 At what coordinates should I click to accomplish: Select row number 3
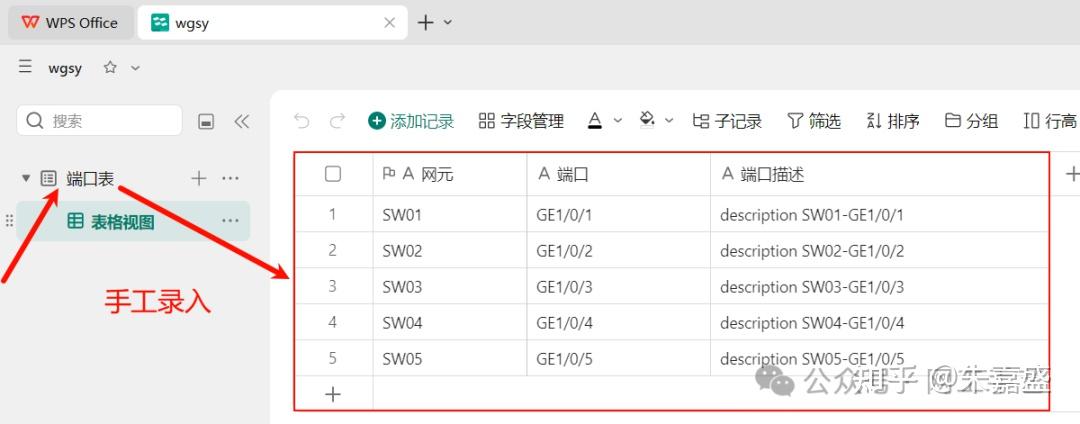click(x=333, y=286)
